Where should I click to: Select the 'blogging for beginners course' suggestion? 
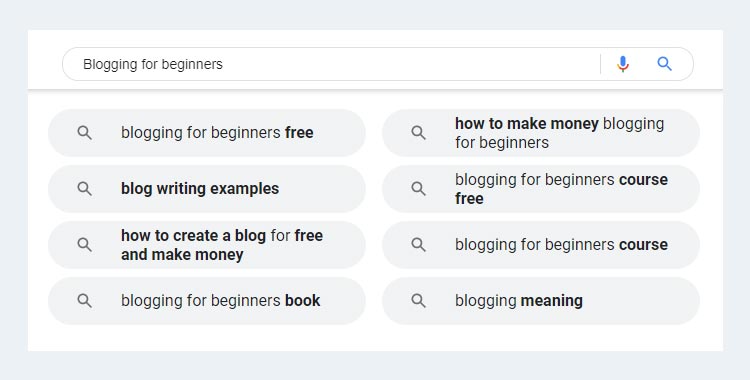[x=541, y=245]
